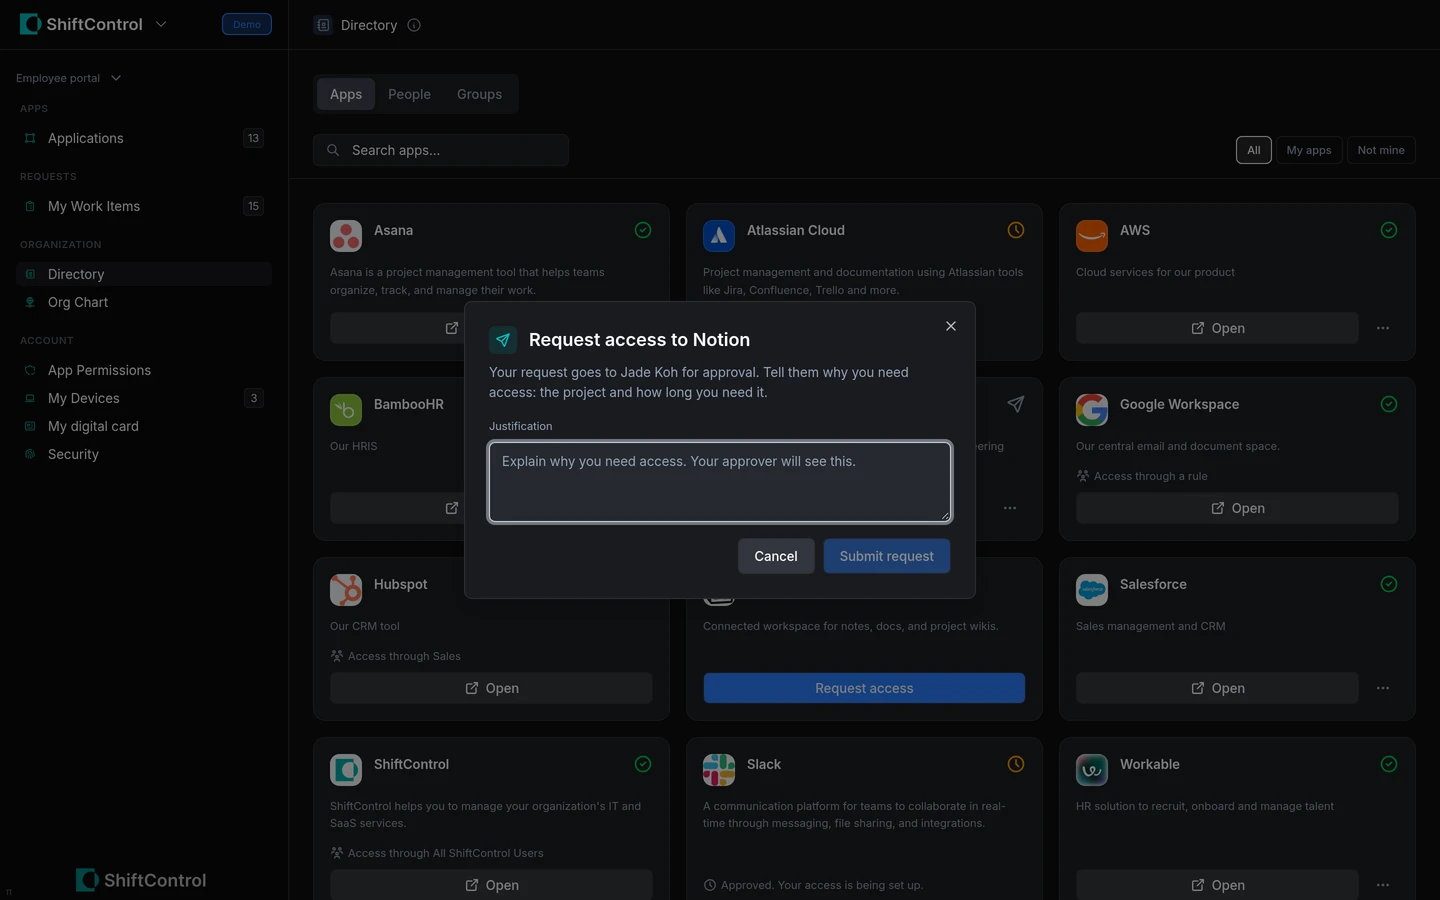Focus the Search apps field
The height and width of the screenshot is (900, 1440).
pos(441,150)
